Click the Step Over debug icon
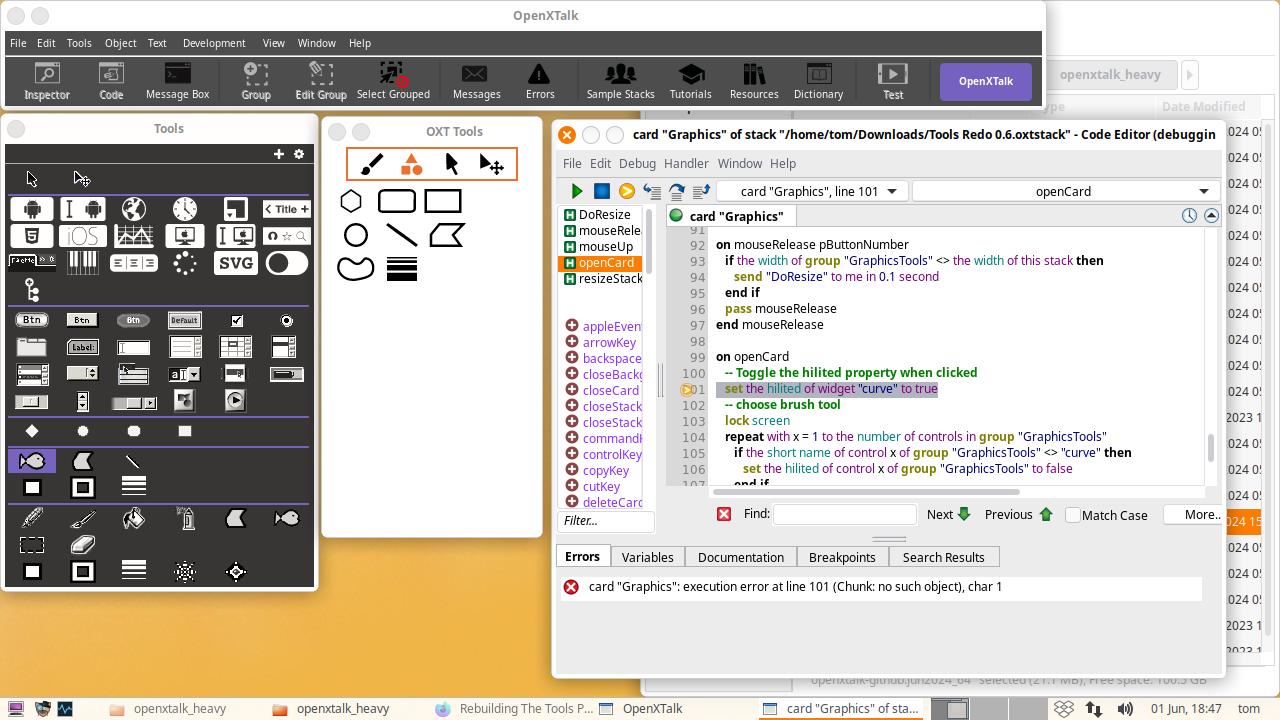The image size is (1280, 720). pos(677,191)
